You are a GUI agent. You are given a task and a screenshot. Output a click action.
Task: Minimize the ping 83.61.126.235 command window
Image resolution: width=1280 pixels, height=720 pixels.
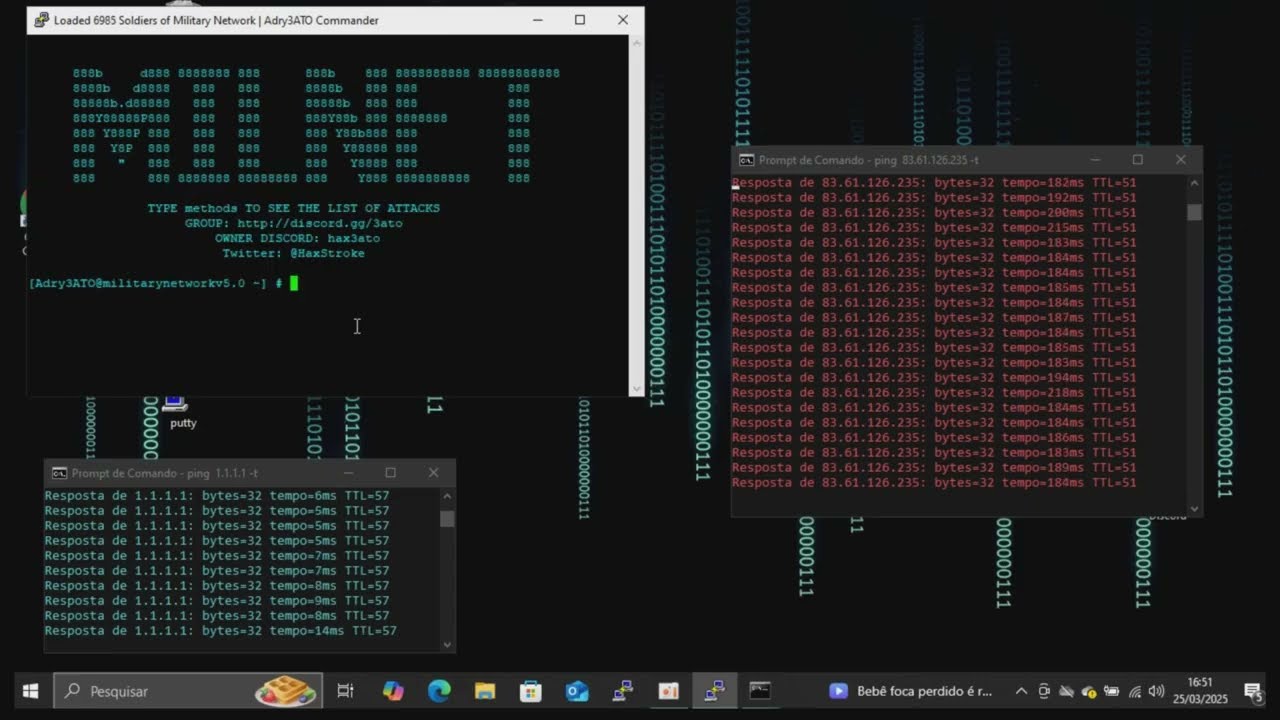[x=1095, y=160]
